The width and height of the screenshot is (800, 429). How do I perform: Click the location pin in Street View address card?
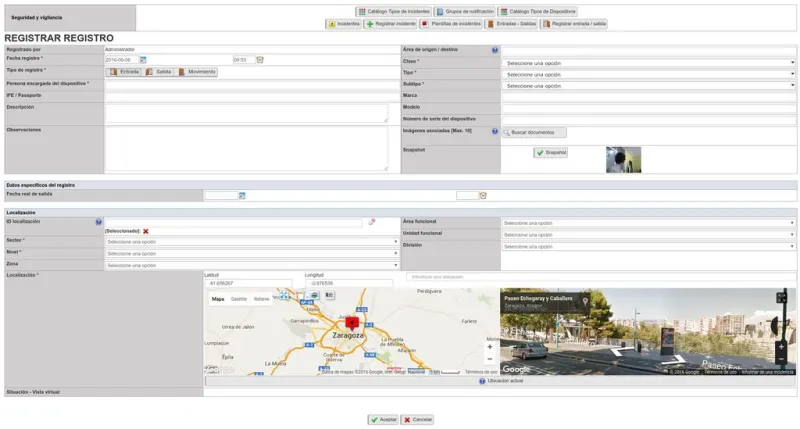coord(585,301)
